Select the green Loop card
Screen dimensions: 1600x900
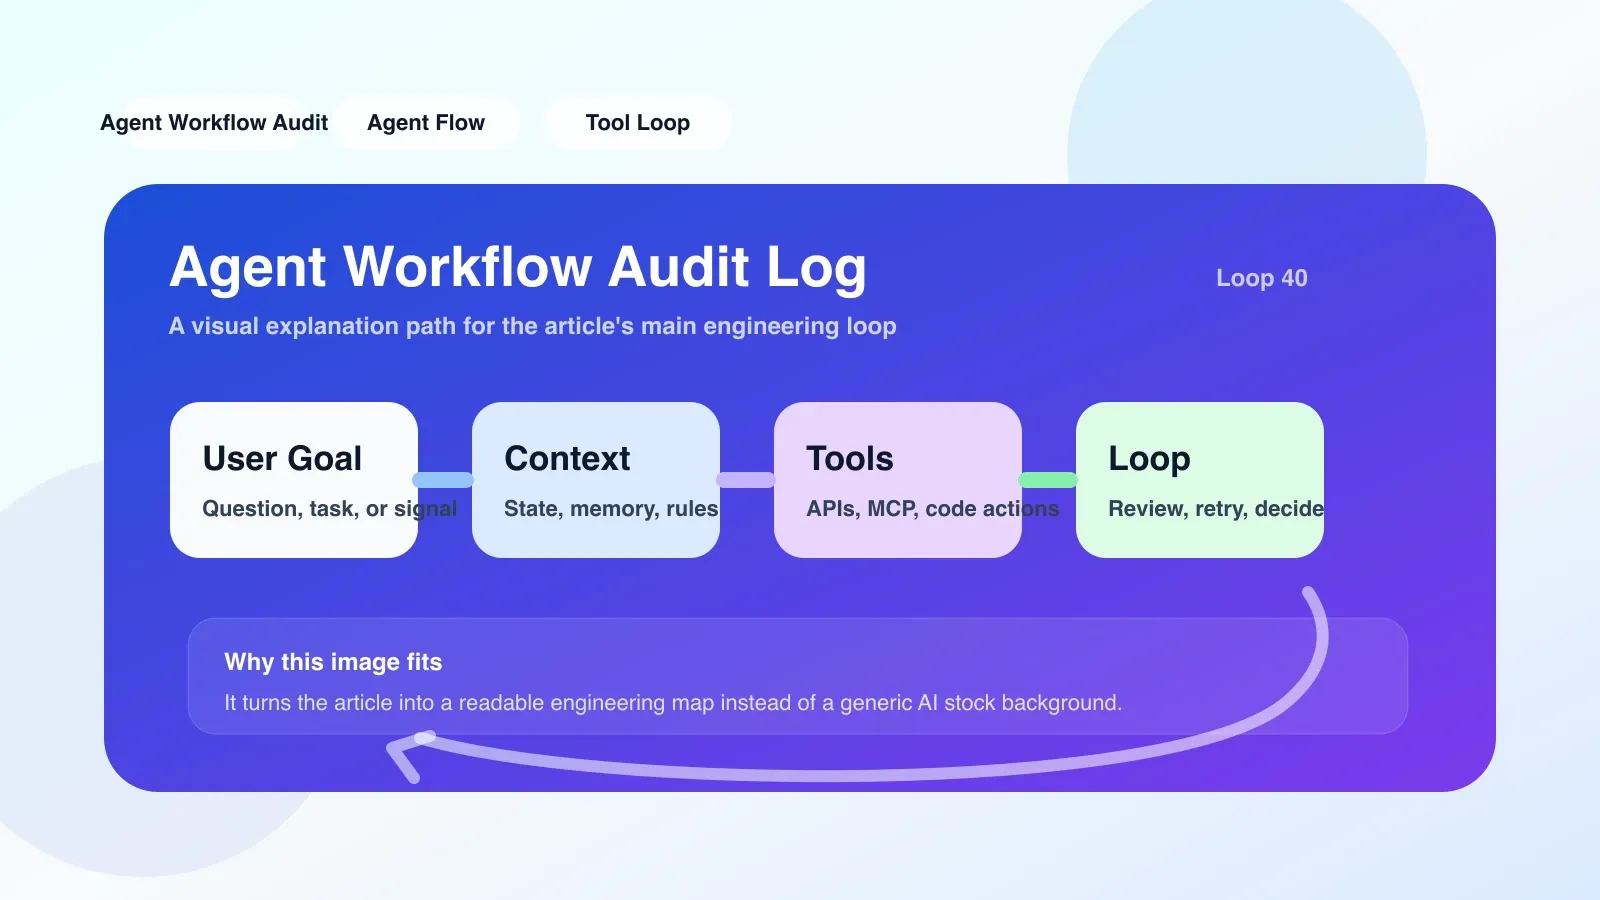tap(1200, 480)
